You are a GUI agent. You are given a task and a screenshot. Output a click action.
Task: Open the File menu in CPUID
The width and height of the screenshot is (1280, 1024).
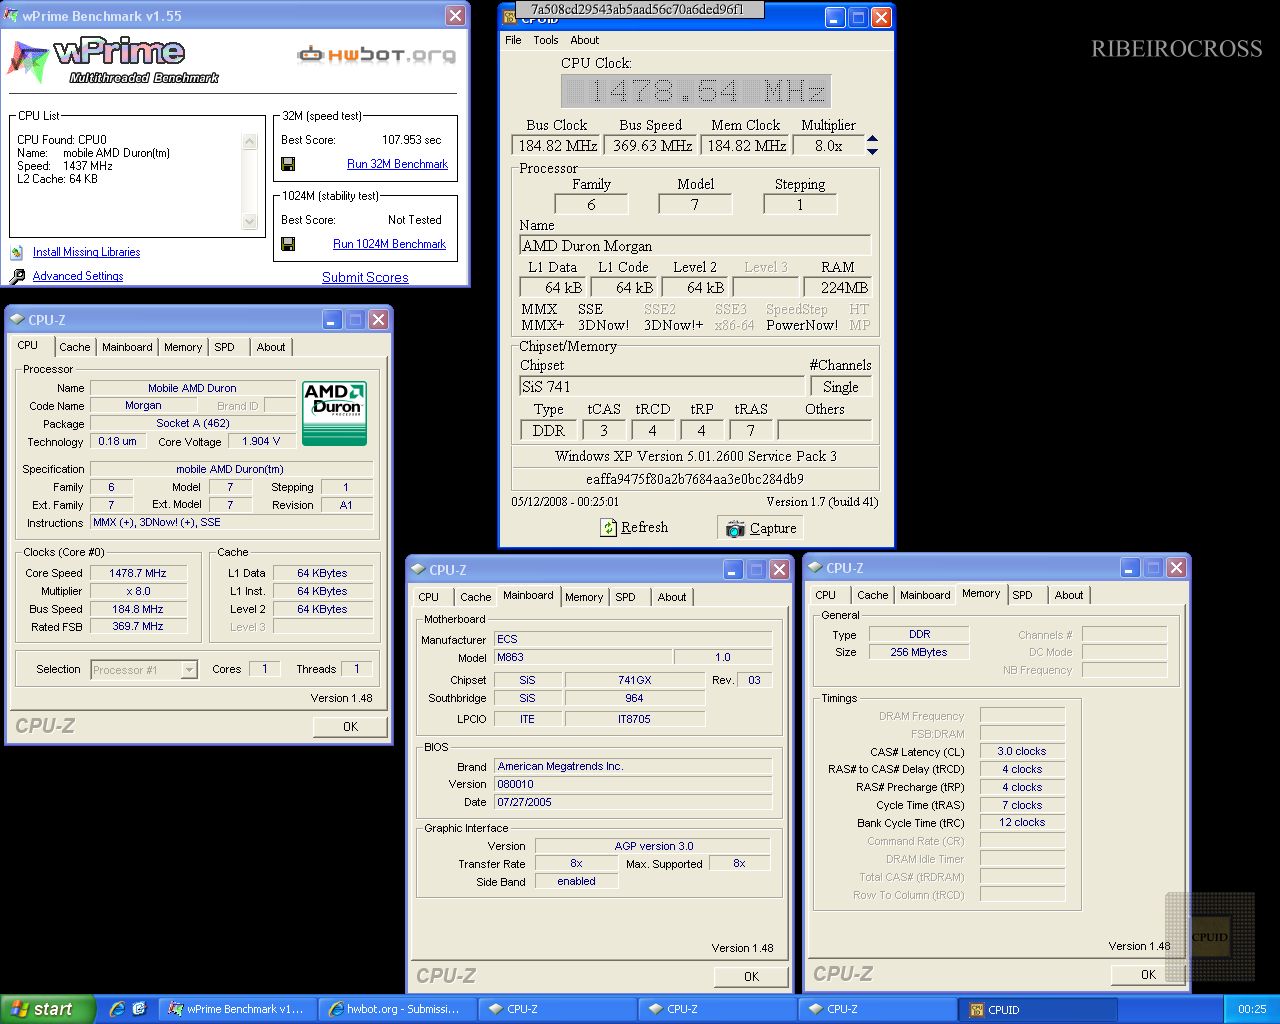(513, 40)
